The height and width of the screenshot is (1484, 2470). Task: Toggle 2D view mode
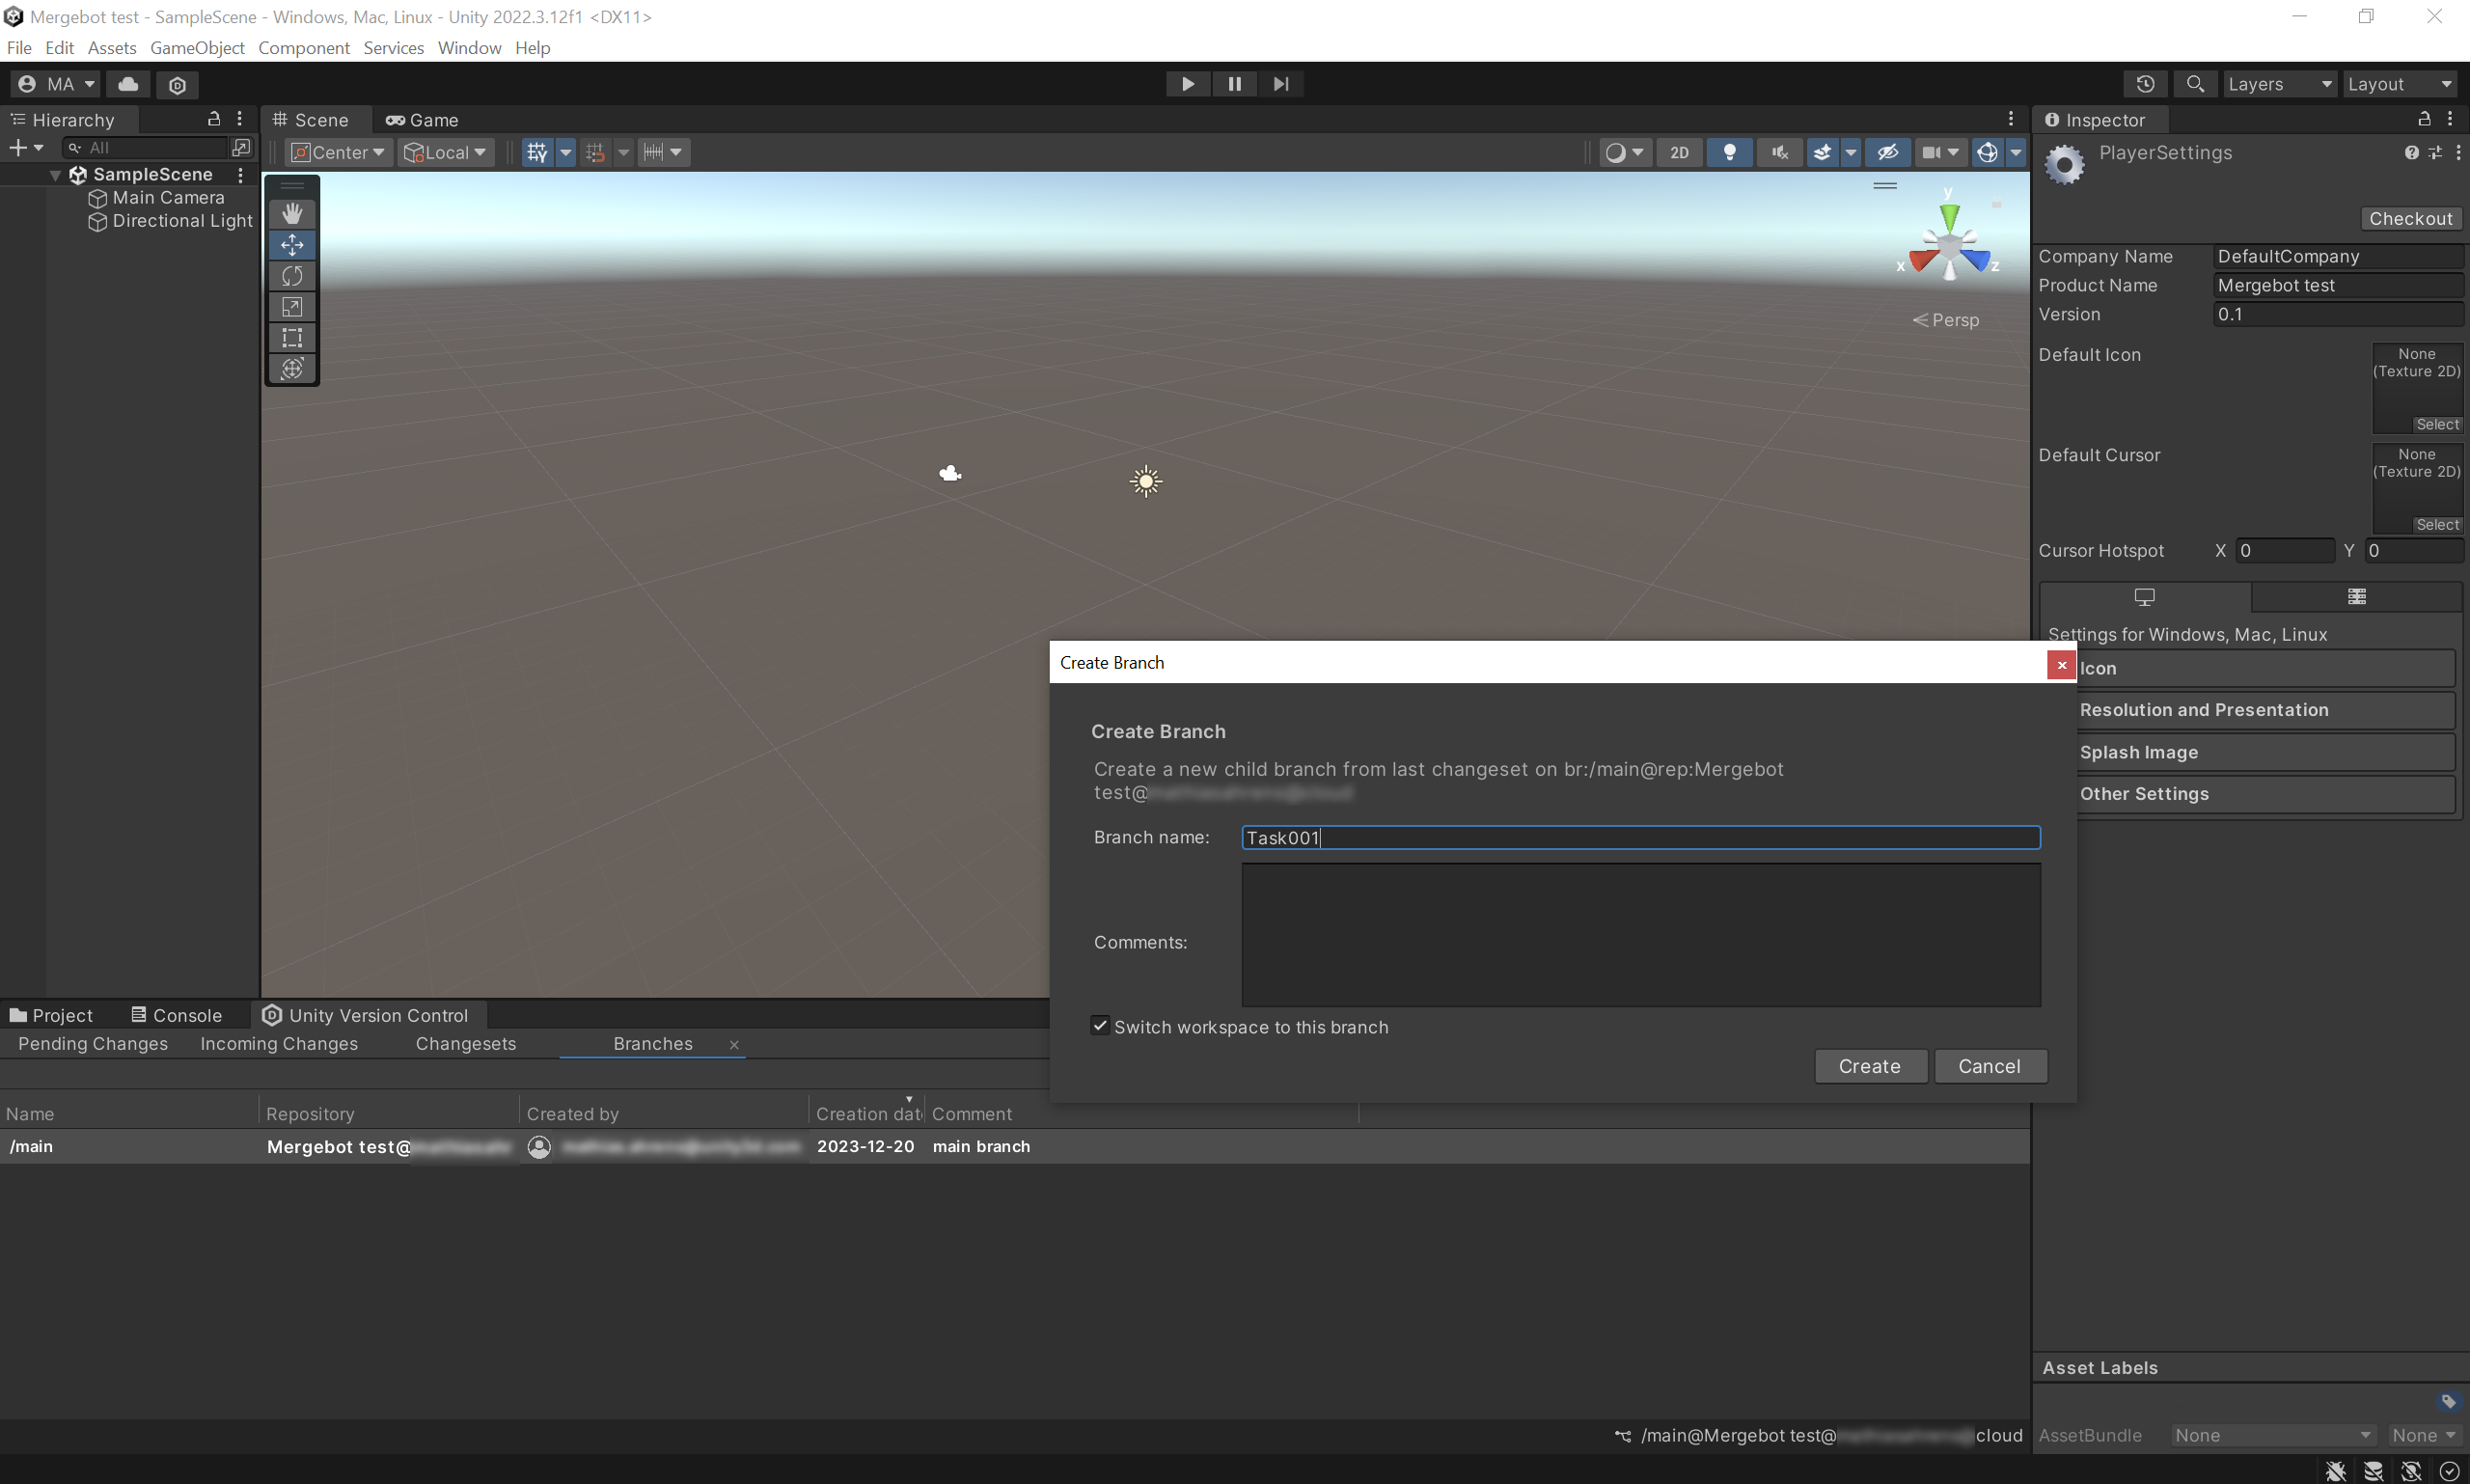coord(1679,152)
